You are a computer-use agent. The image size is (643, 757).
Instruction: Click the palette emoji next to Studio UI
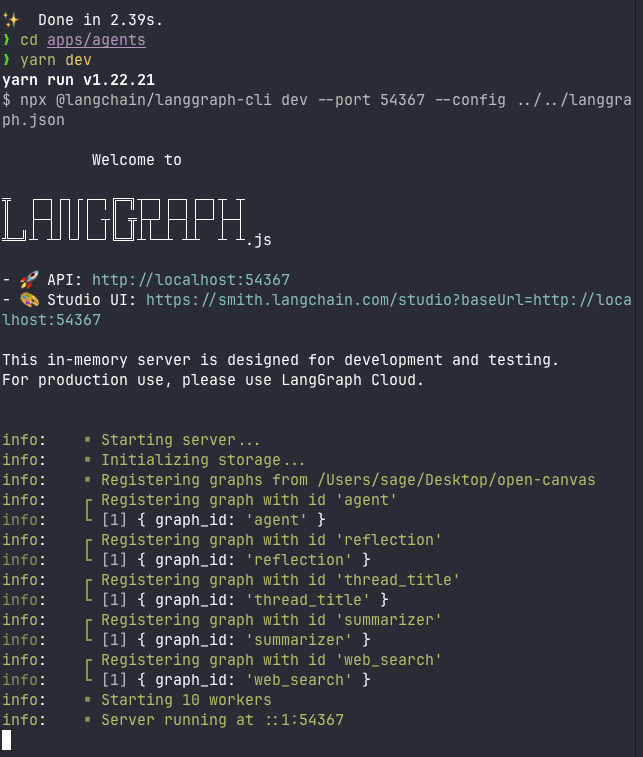tap(29, 300)
